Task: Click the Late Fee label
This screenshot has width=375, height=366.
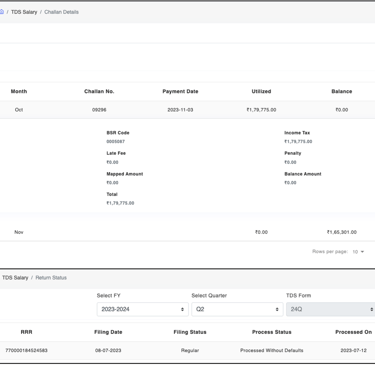Action: 116,153
